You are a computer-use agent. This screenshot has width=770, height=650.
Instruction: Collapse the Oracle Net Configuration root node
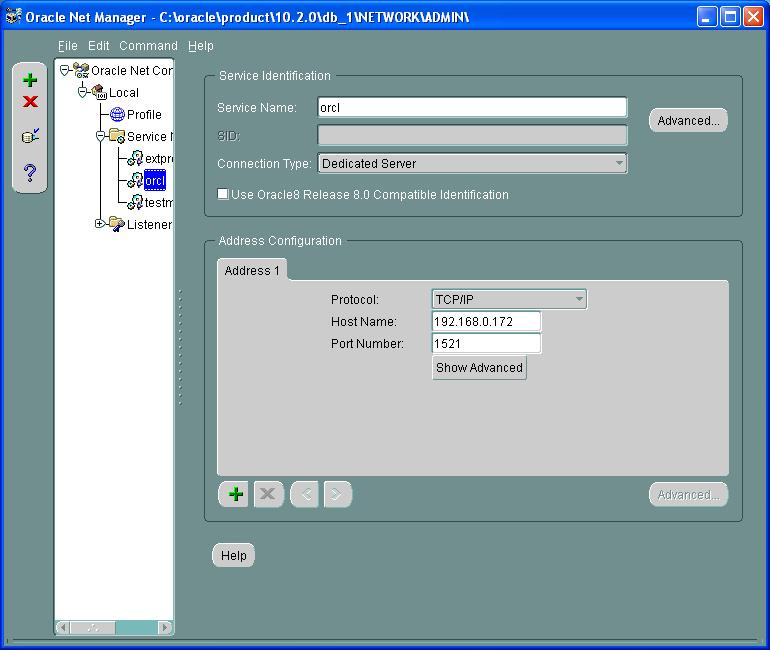64,70
